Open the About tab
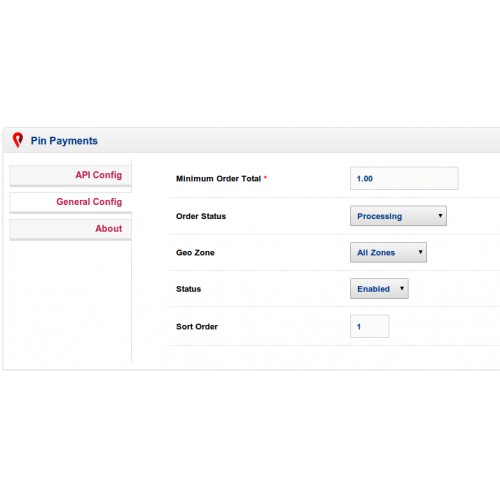Image resolution: width=500 pixels, height=500 pixels. click(71, 229)
